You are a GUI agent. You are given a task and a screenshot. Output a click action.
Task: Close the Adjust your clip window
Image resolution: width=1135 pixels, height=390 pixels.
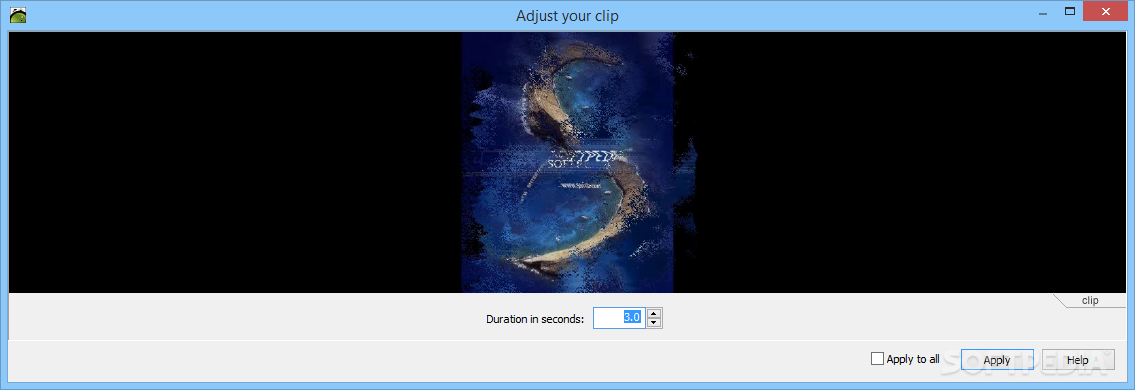1105,11
